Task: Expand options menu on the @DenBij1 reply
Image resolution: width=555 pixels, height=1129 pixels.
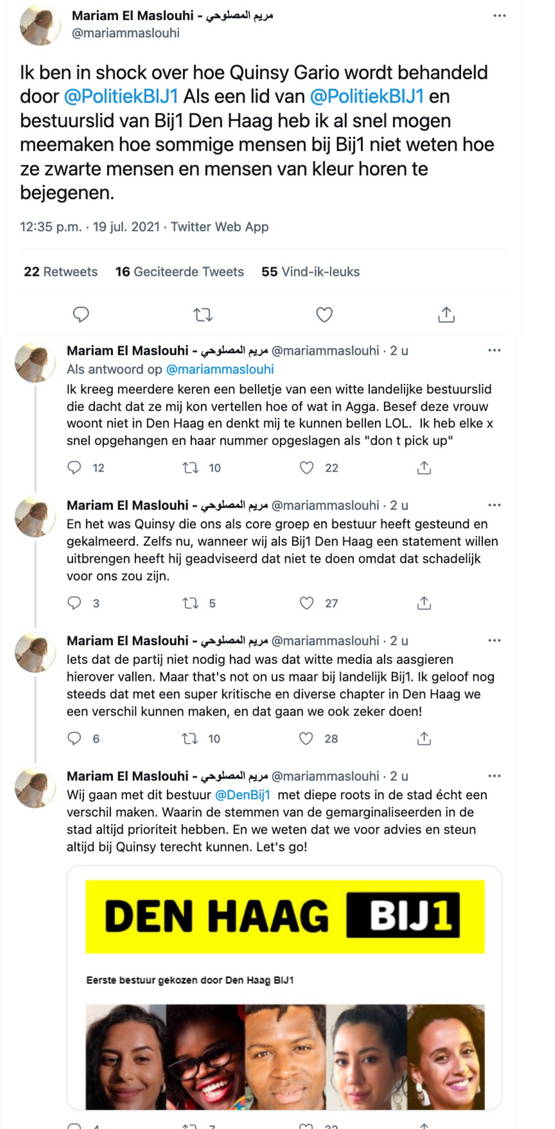Action: click(495, 776)
